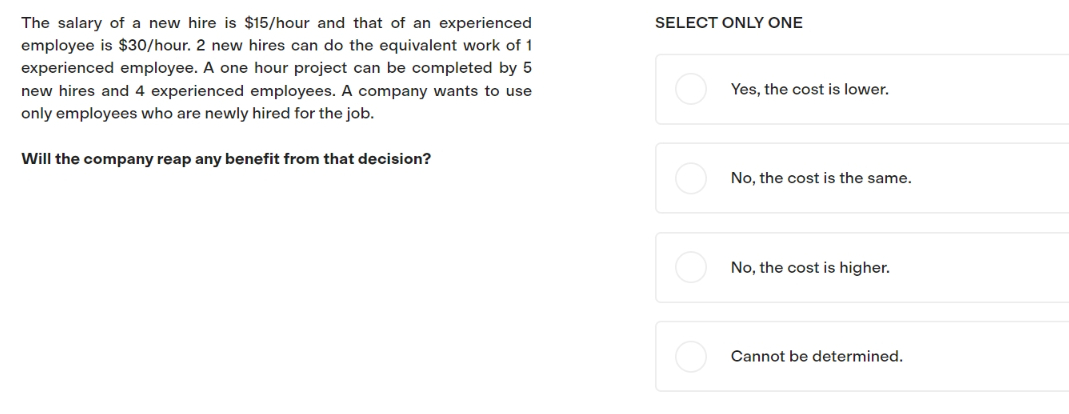Click the 'SELECT ONLY ONE' heading
Screen dimensions: 1069x414
pos(728,23)
